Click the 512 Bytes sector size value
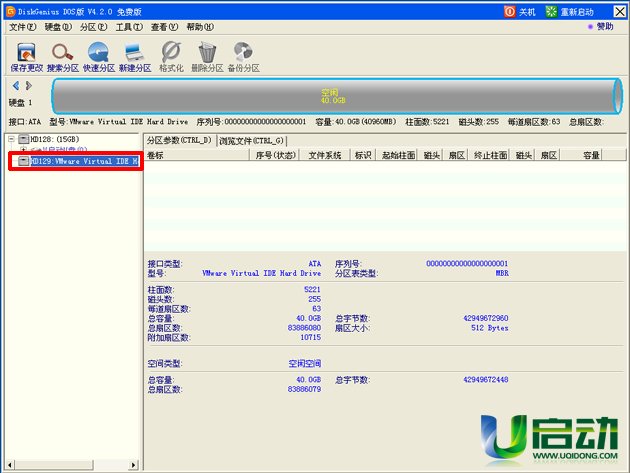This screenshot has width=630, height=473. [489, 328]
